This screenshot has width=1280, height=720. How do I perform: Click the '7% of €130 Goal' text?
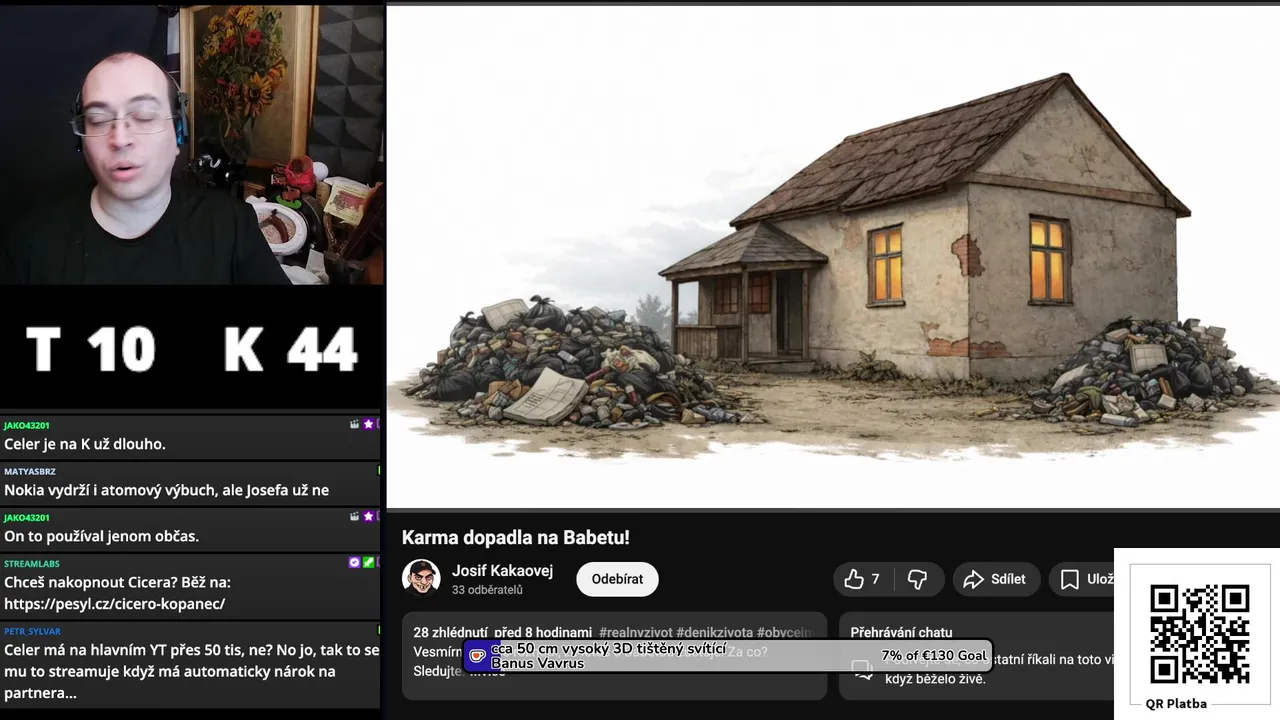tap(934, 656)
